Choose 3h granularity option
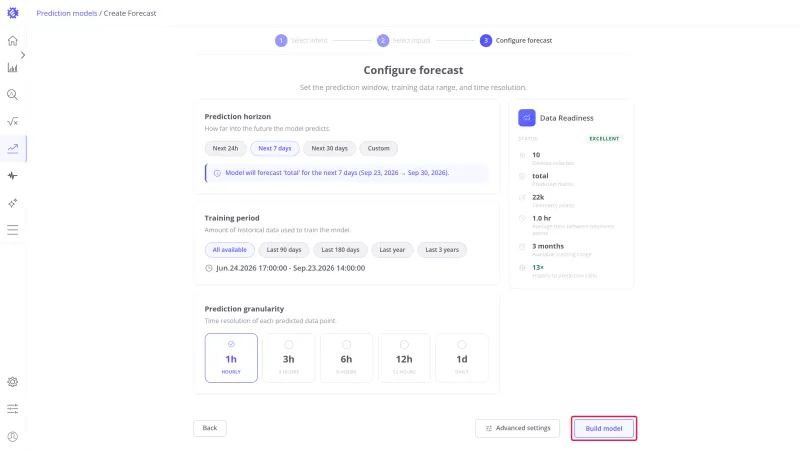 (289, 358)
